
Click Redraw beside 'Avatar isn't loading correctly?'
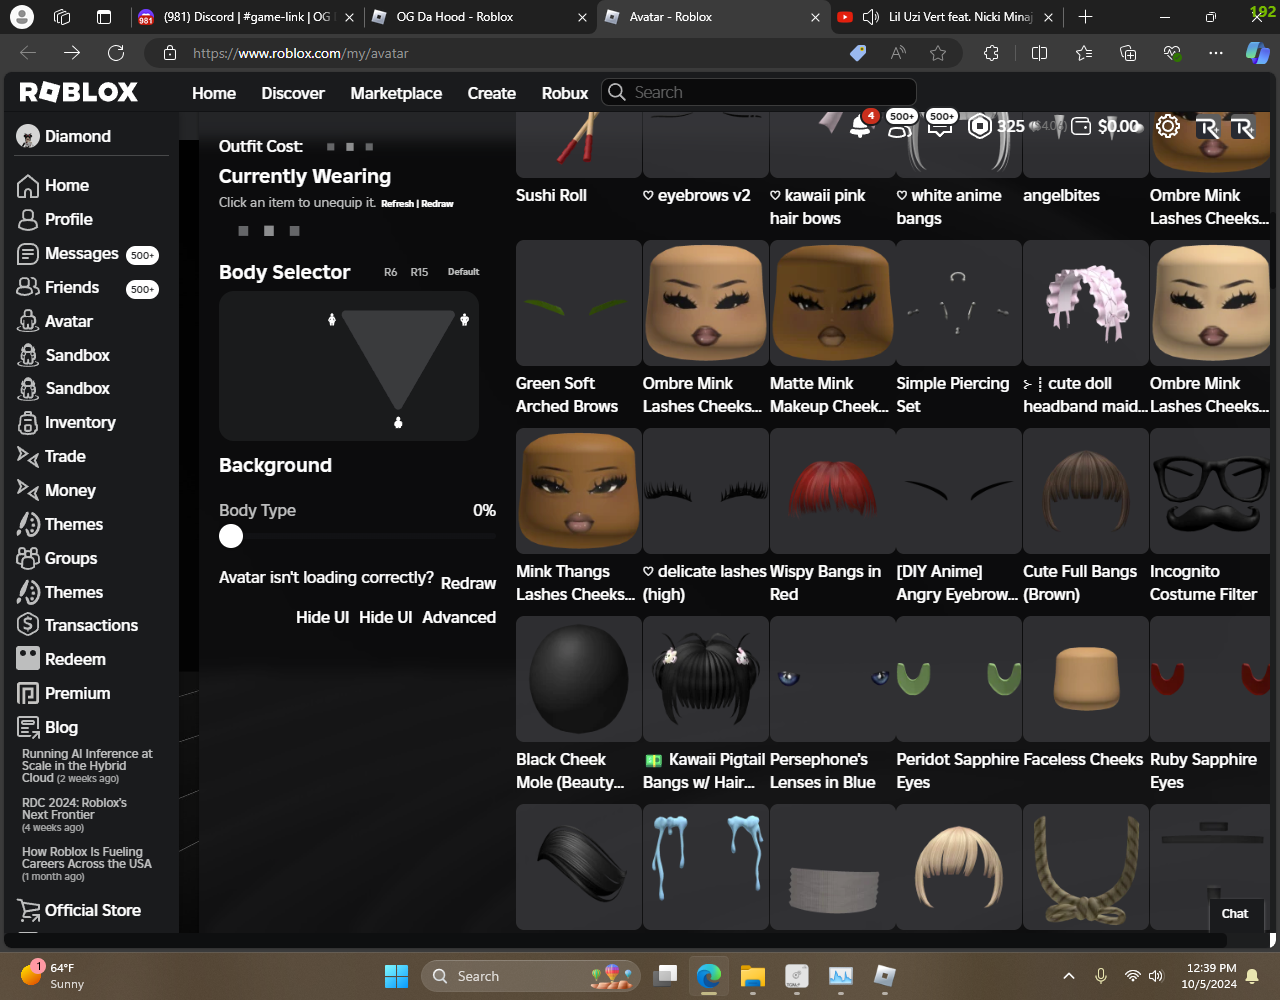468,583
